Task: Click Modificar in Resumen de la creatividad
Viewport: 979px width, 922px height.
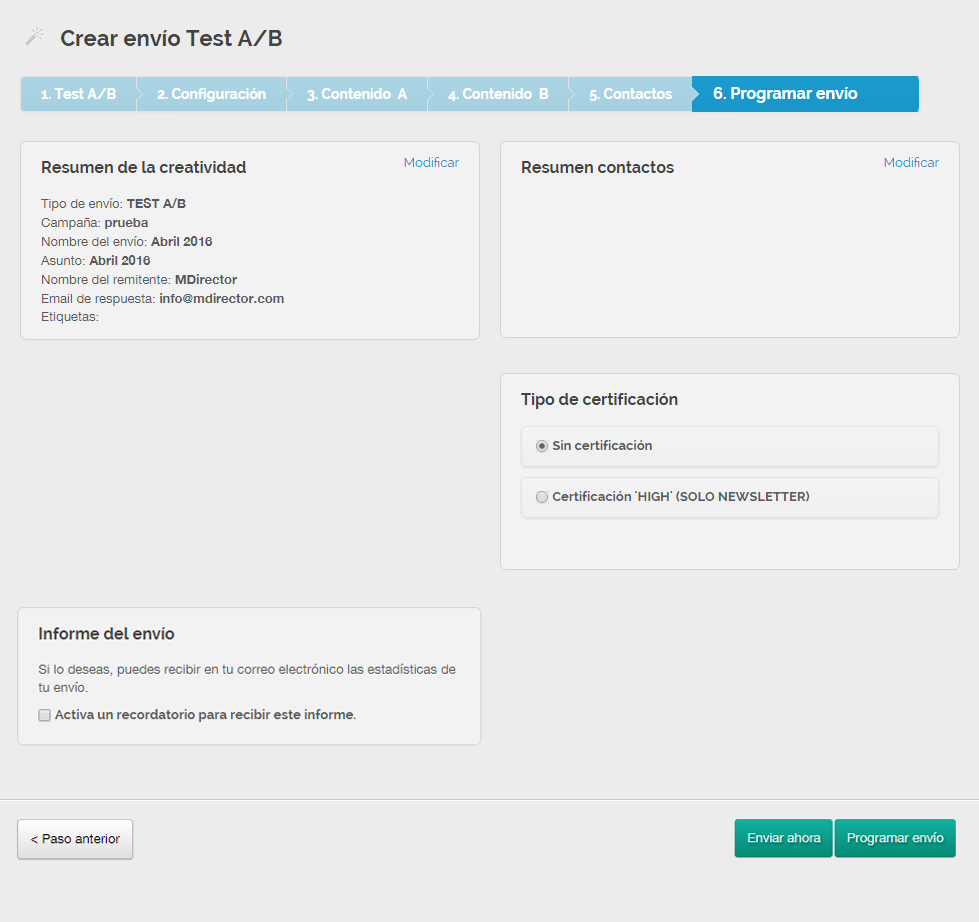Action: click(x=431, y=162)
